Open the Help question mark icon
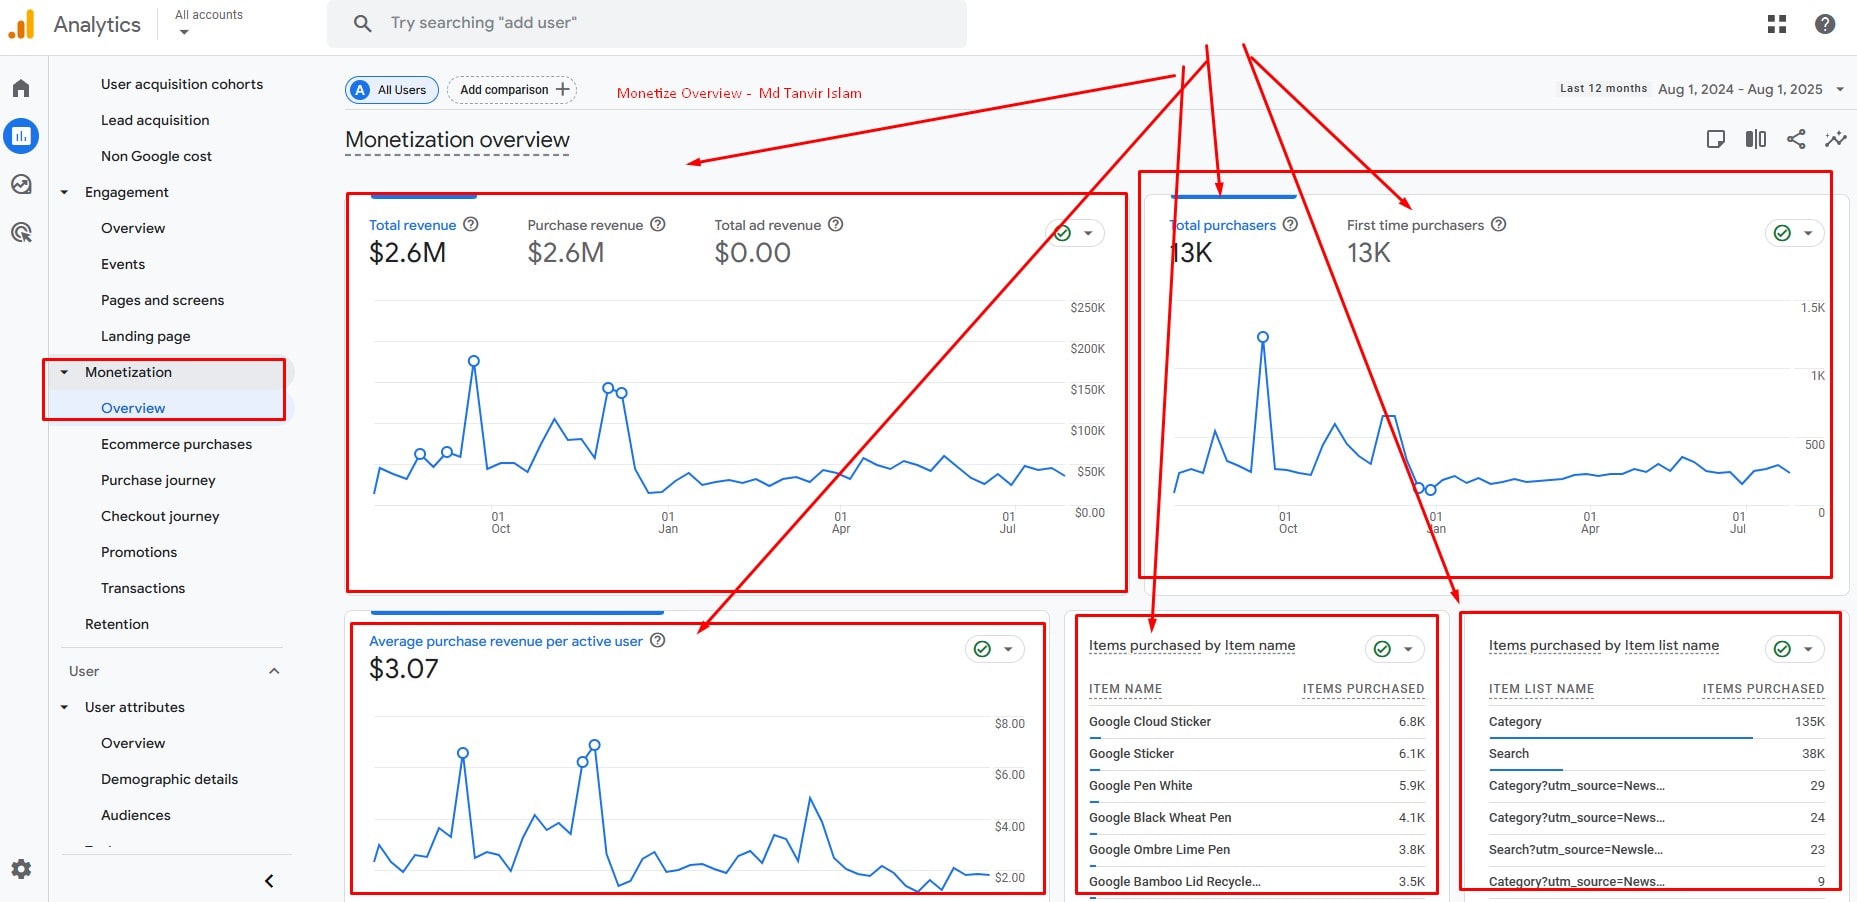The image size is (1857, 902). (x=1824, y=24)
